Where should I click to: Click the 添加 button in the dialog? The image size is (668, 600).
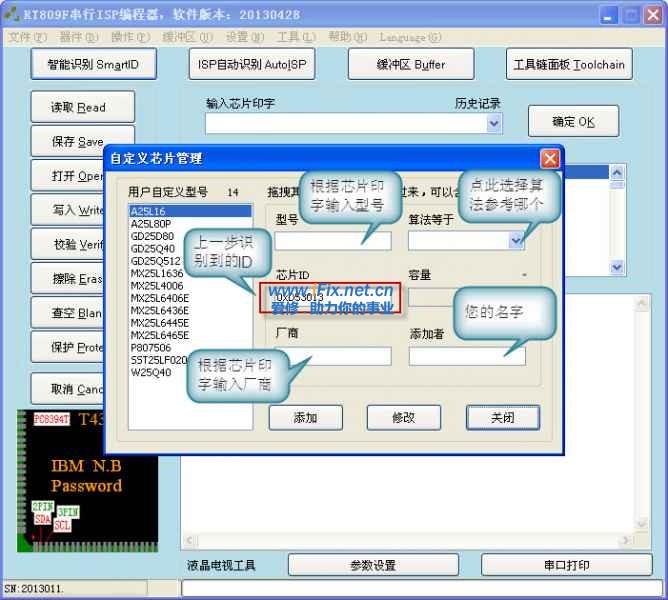pyautogui.click(x=305, y=417)
